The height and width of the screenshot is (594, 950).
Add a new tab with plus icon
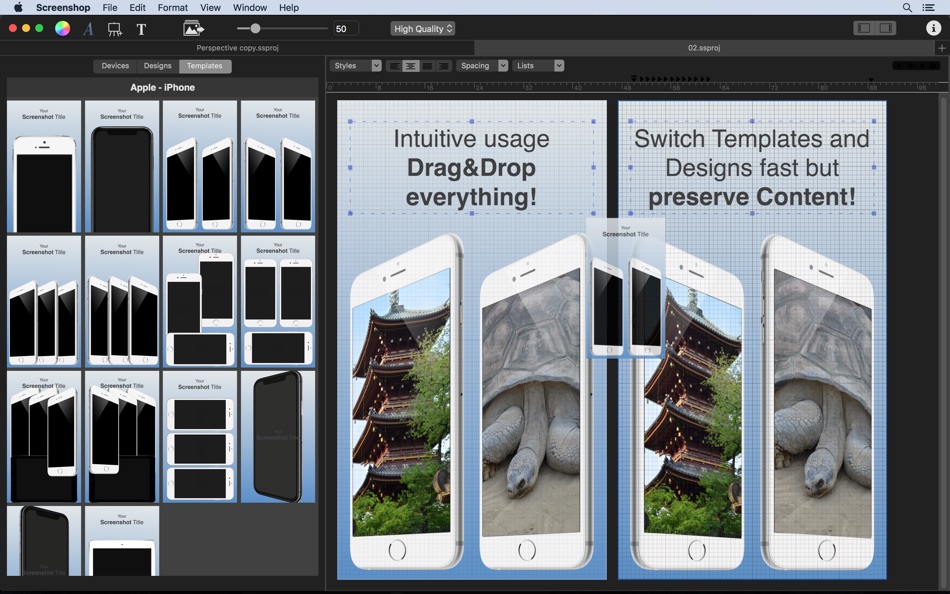click(x=942, y=48)
